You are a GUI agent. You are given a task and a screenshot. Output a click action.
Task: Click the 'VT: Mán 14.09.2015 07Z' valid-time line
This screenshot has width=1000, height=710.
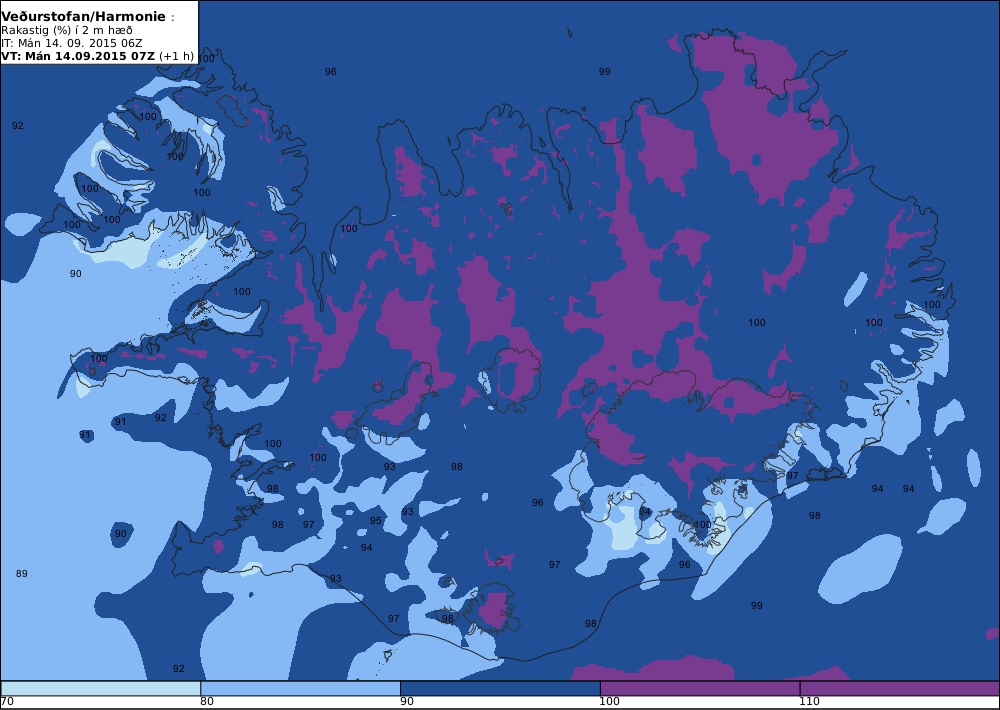point(78,56)
